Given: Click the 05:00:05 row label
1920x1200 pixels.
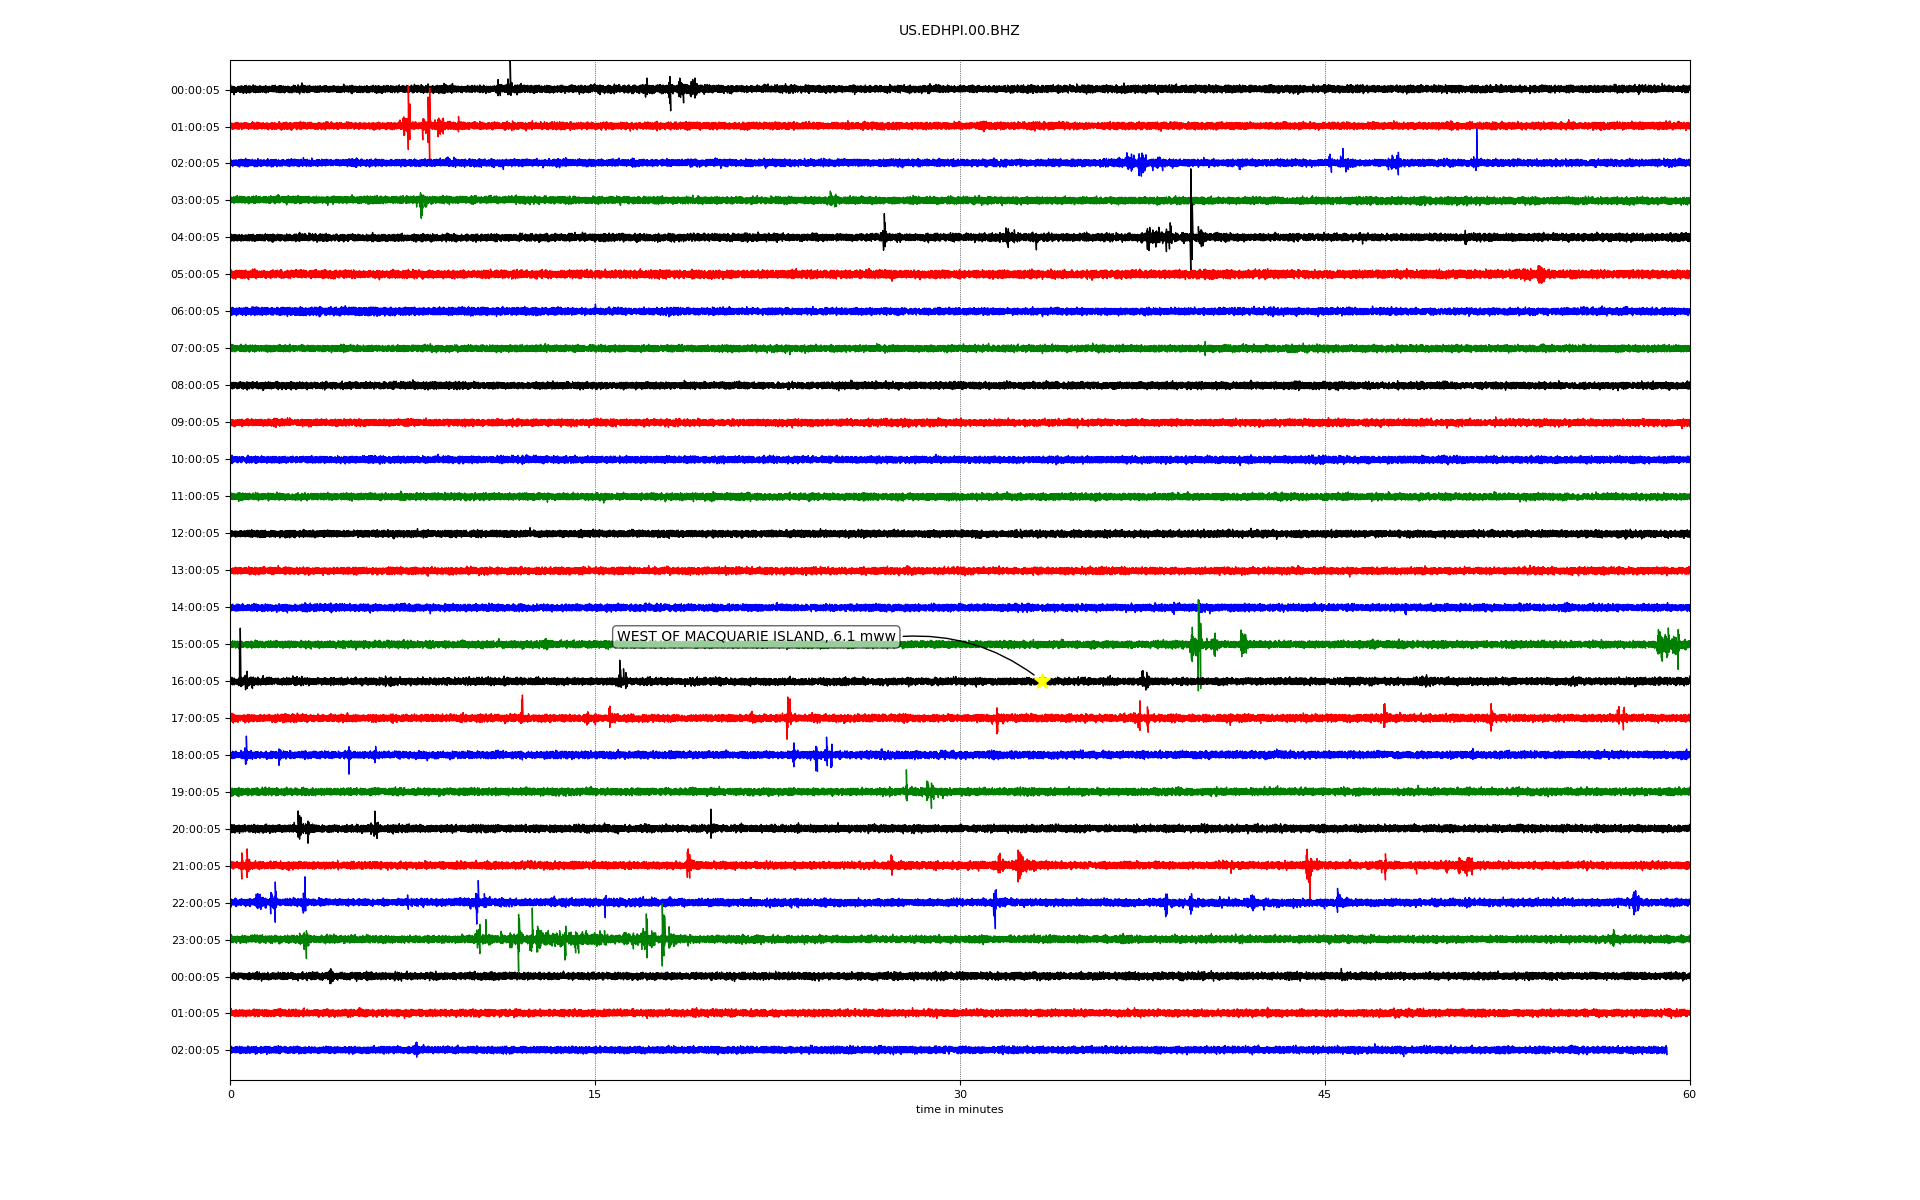Looking at the screenshot, I should pyautogui.click(x=195, y=275).
